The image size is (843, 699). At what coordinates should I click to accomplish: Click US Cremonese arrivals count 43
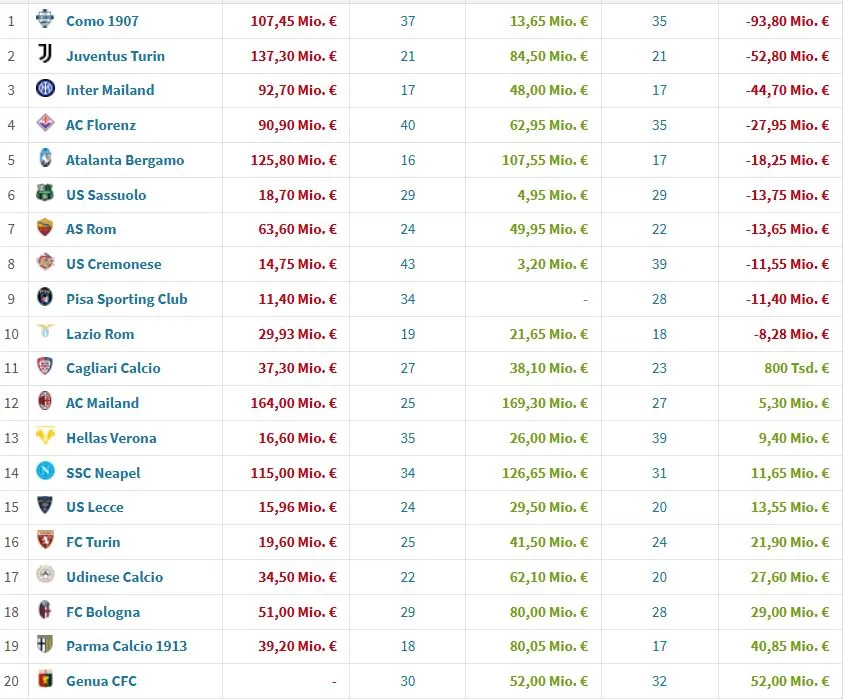pyautogui.click(x=408, y=264)
